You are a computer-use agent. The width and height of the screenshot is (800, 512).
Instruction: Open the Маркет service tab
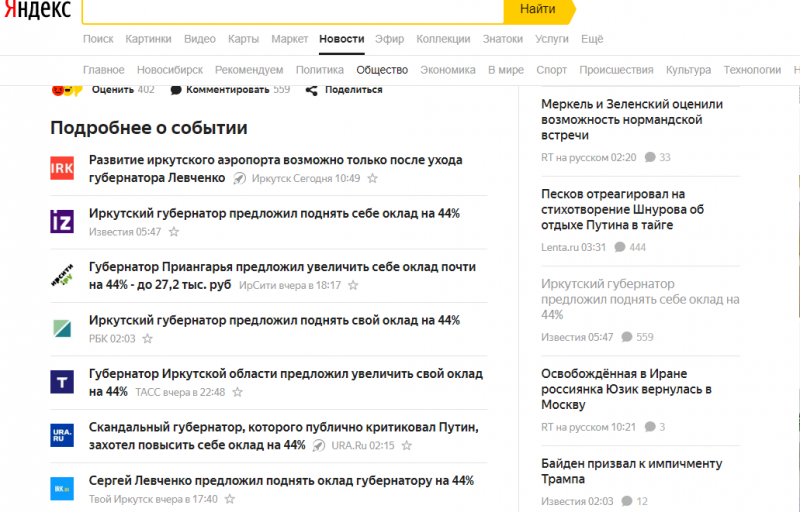click(x=290, y=39)
